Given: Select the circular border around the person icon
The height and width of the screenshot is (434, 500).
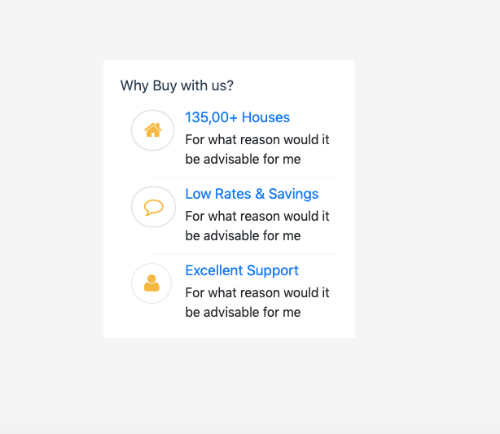Looking at the screenshot, I should pyautogui.click(x=152, y=284).
